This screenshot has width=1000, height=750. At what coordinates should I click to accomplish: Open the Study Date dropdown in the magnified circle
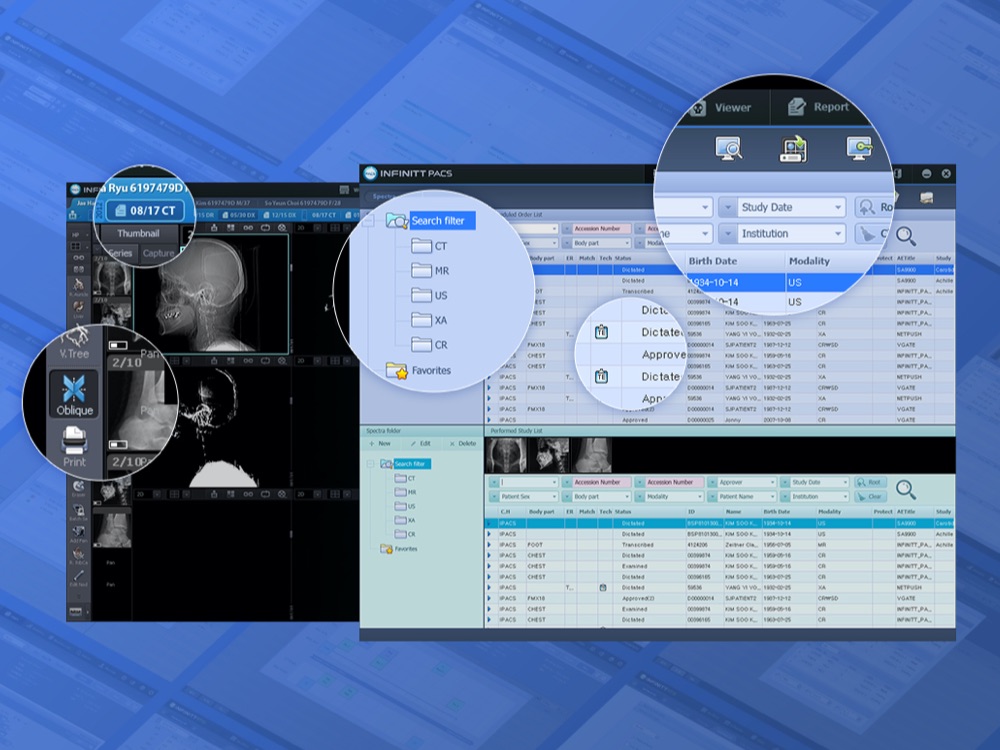pyautogui.click(x=792, y=208)
